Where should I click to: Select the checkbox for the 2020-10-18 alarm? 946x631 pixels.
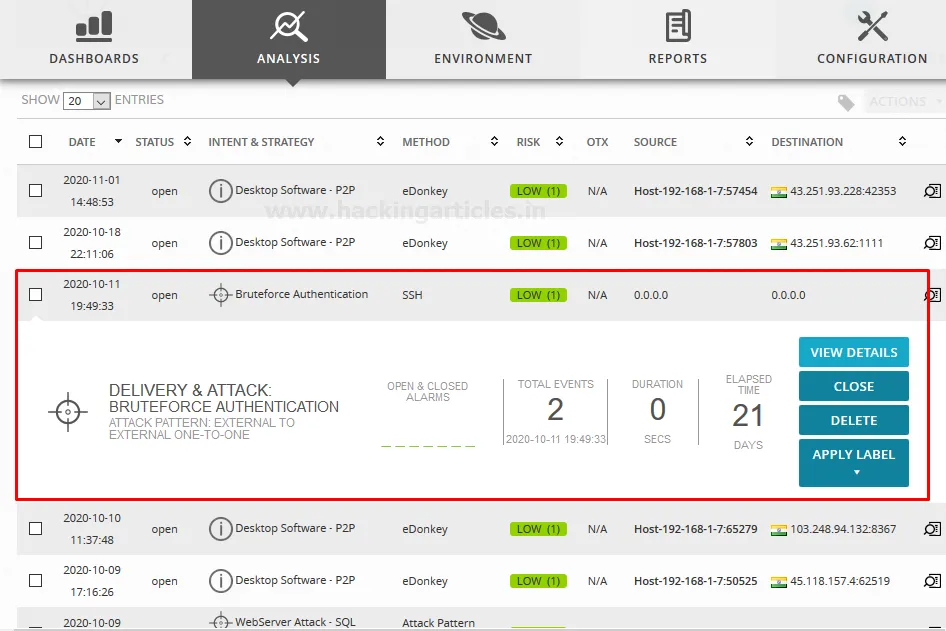(x=35, y=242)
